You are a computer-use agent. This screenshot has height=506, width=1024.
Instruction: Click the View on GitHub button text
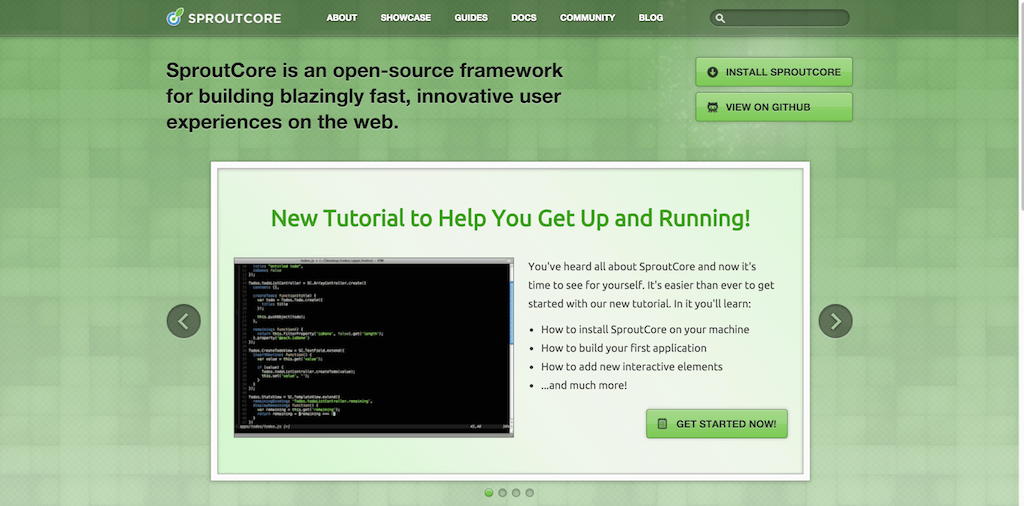click(768, 107)
